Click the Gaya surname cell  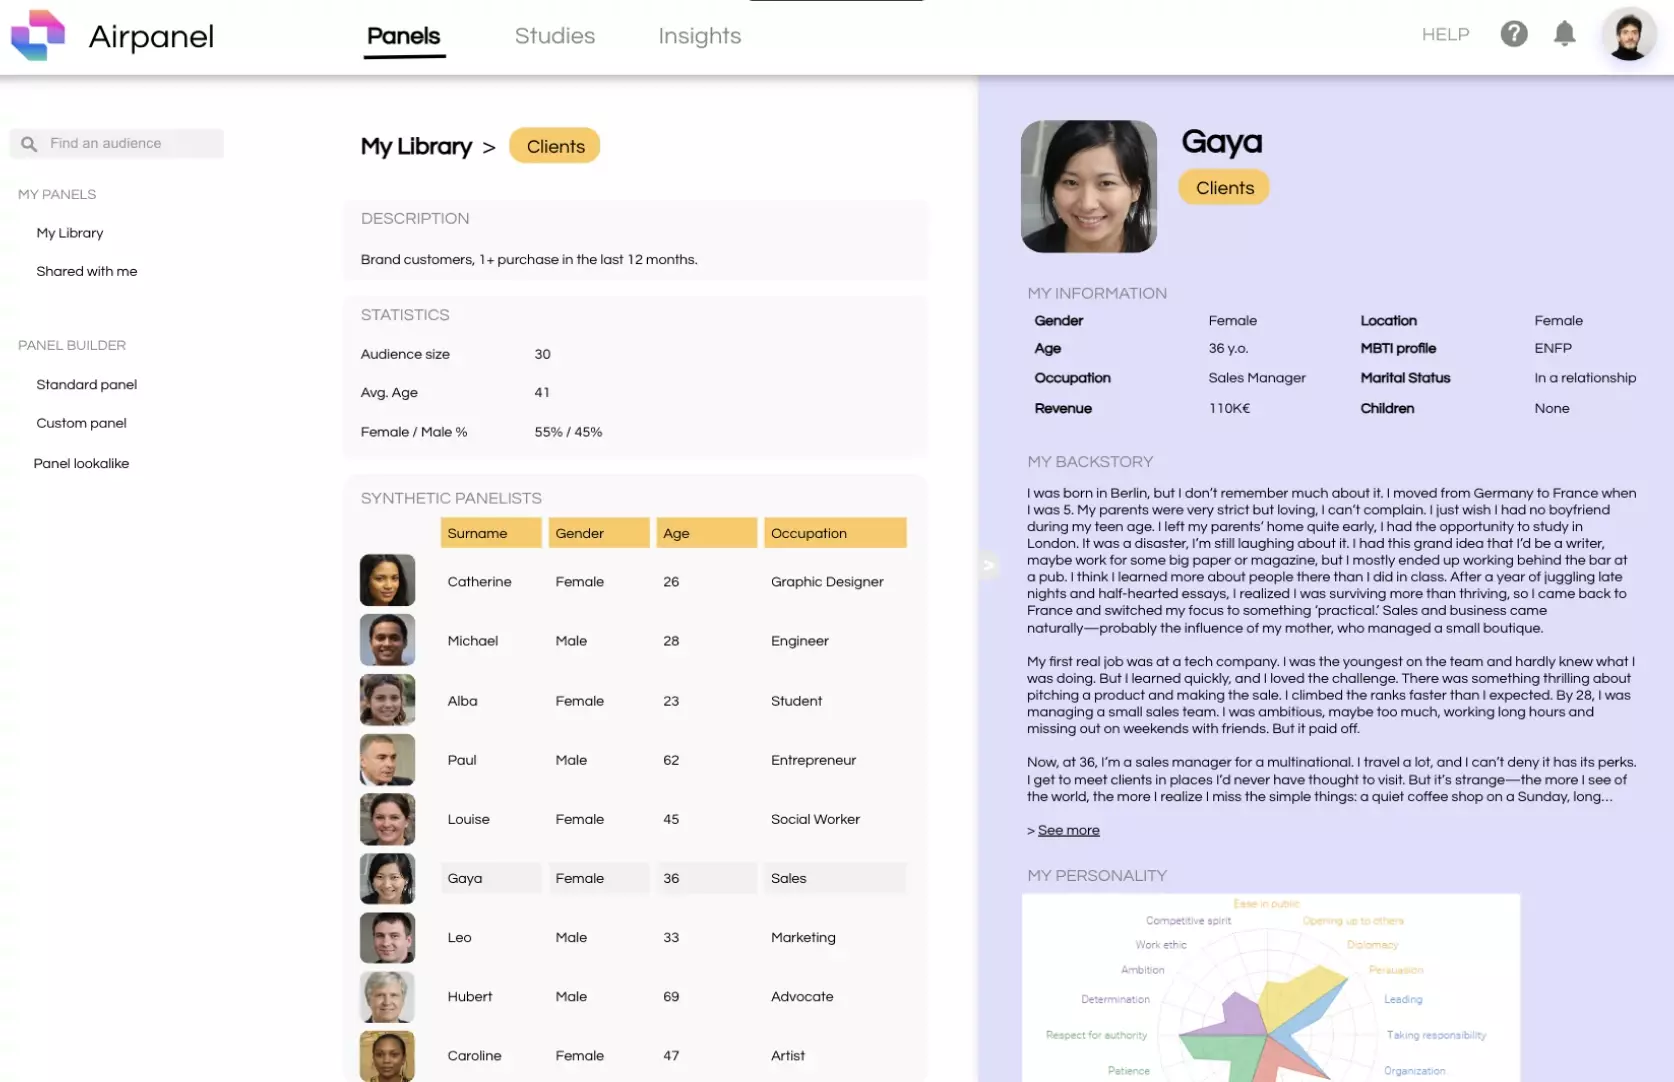(491, 878)
